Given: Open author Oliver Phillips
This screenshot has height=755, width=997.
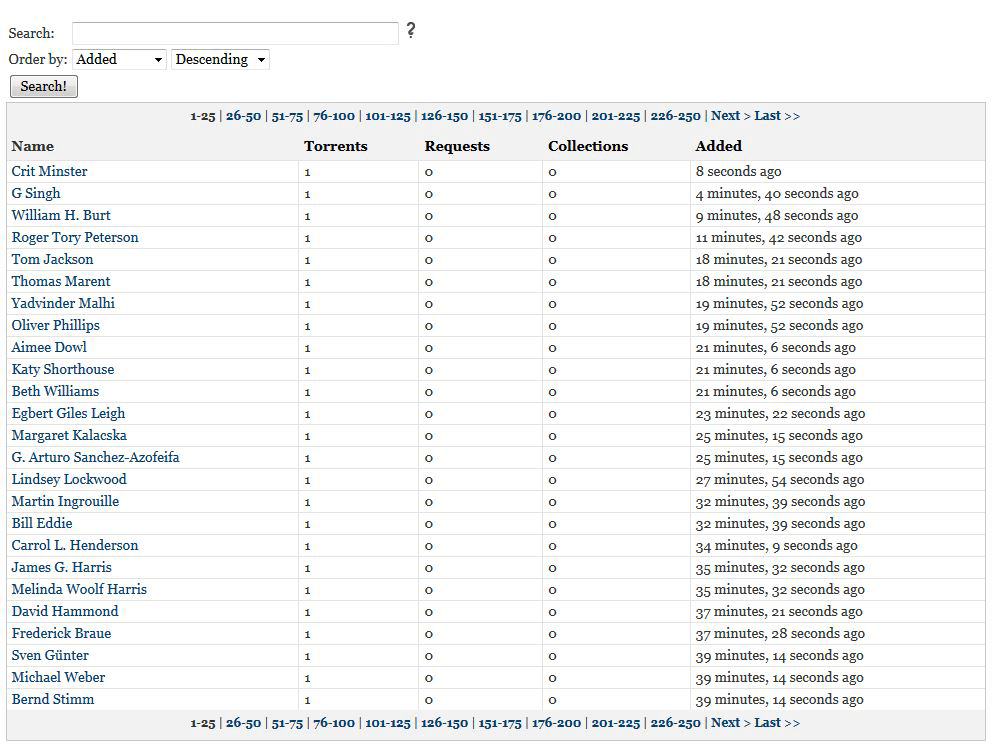Looking at the screenshot, I should tap(56, 325).
